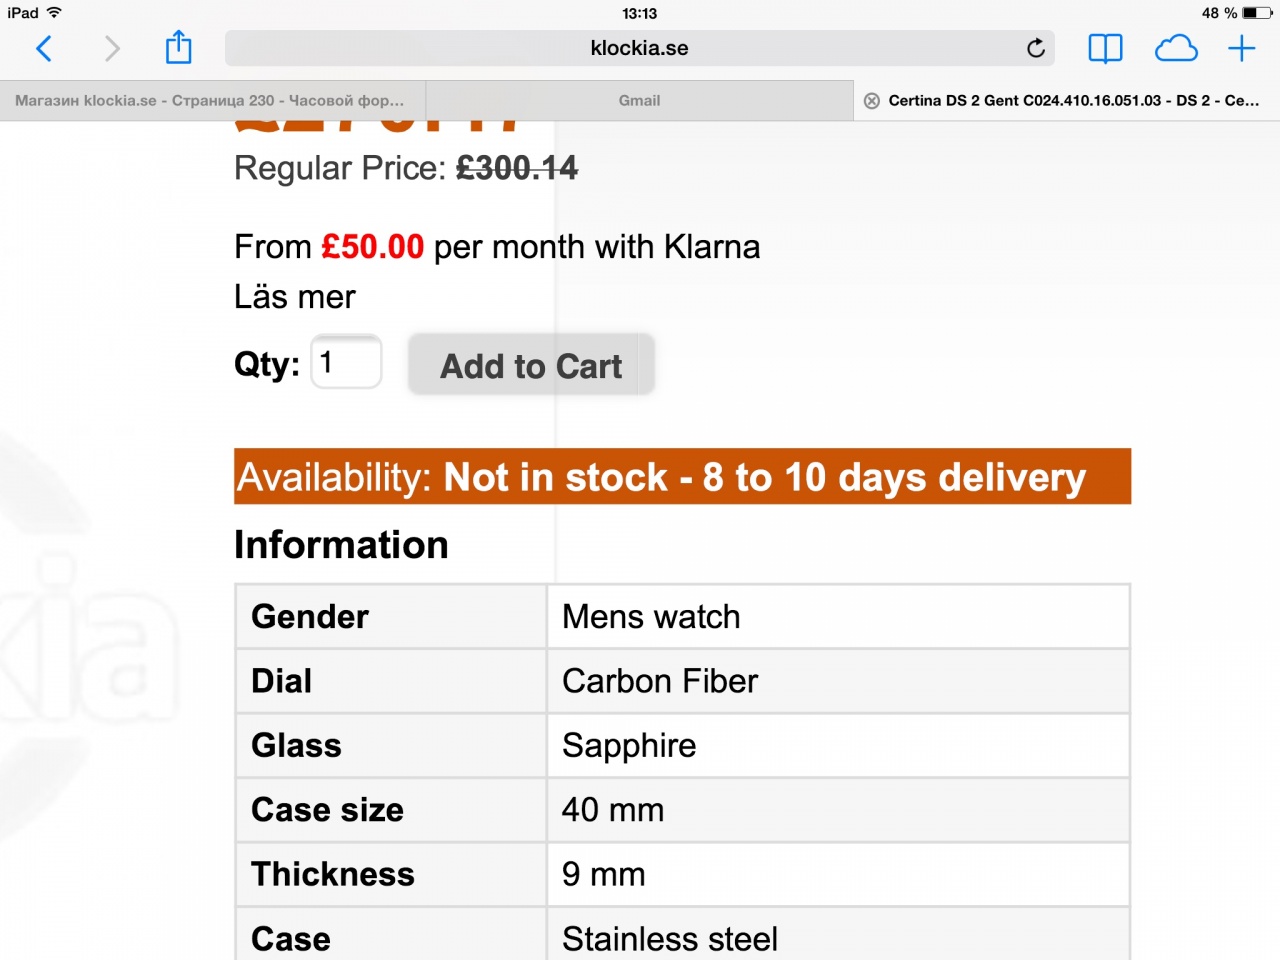Switch to the Магазин klockia.se tab
The width and height of the screenshot is (1280, 960).
point(210,101)
